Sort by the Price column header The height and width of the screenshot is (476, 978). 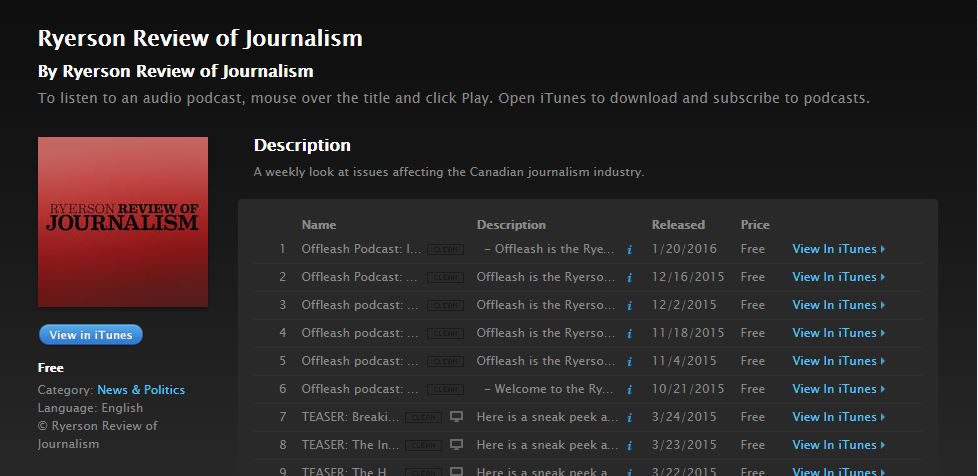(x=755, y=225)
